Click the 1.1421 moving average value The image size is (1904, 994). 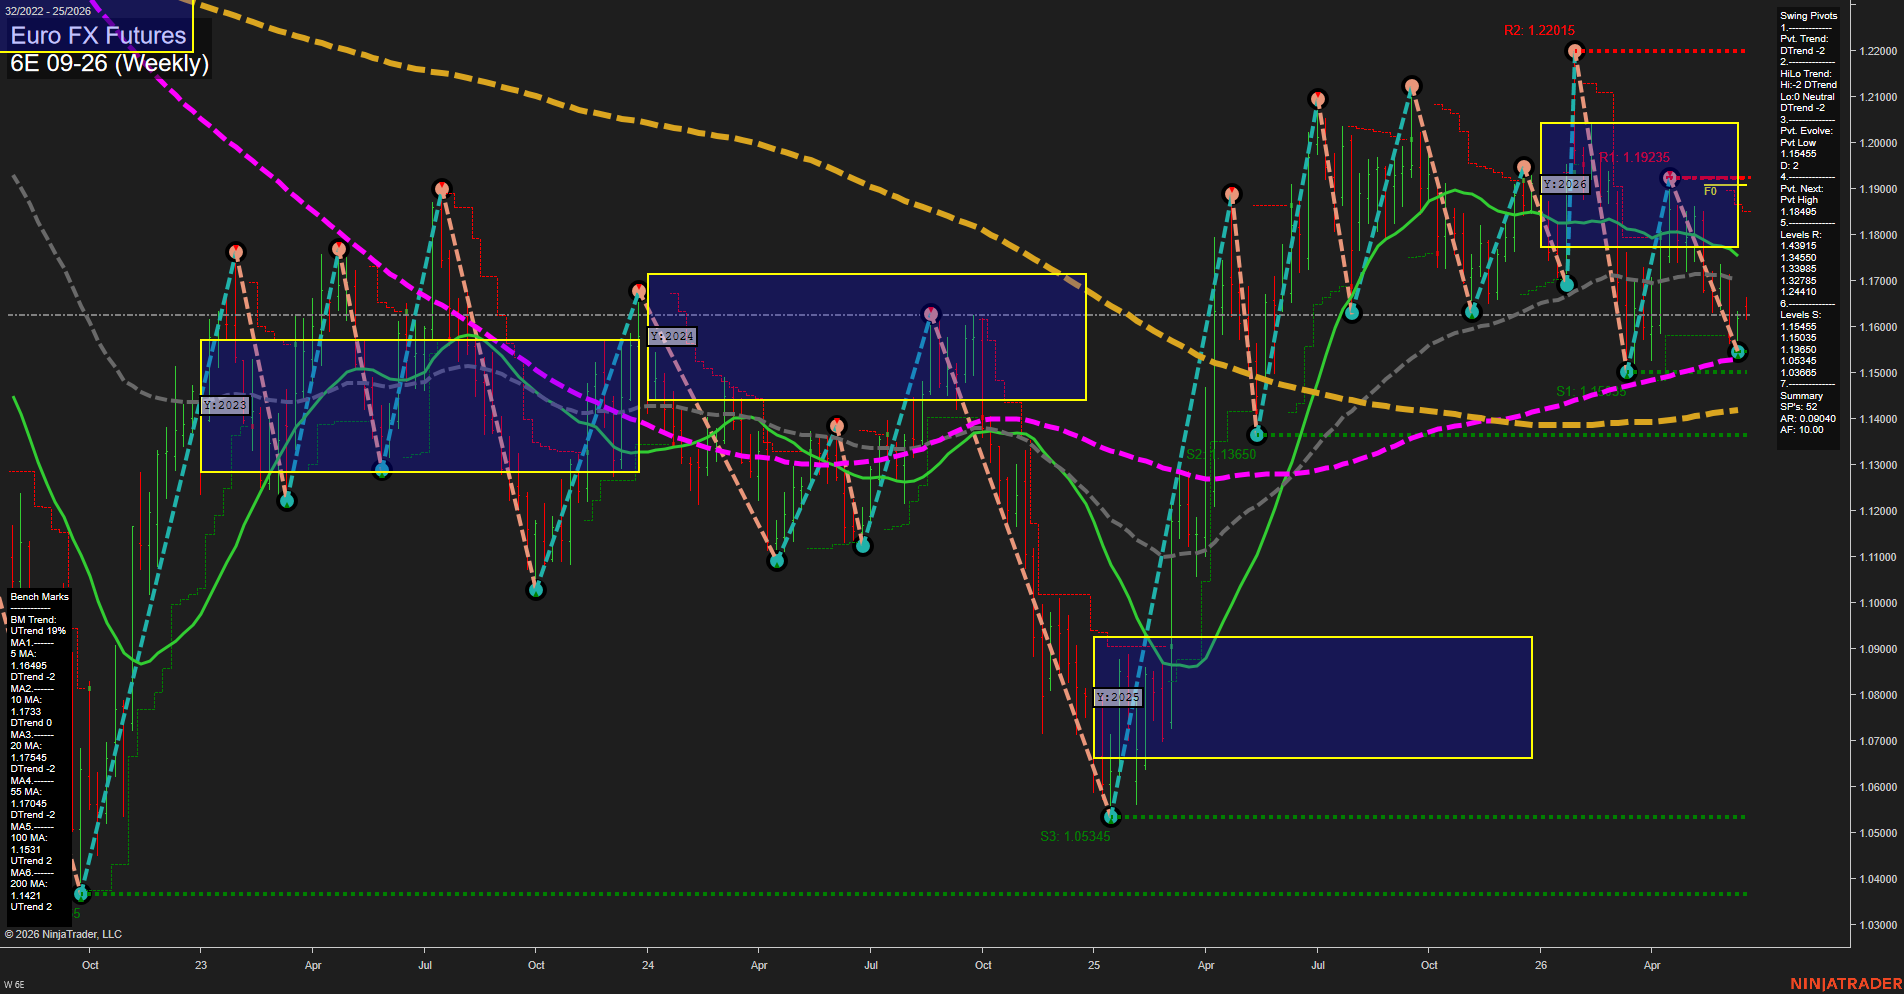tap(26, 896)
